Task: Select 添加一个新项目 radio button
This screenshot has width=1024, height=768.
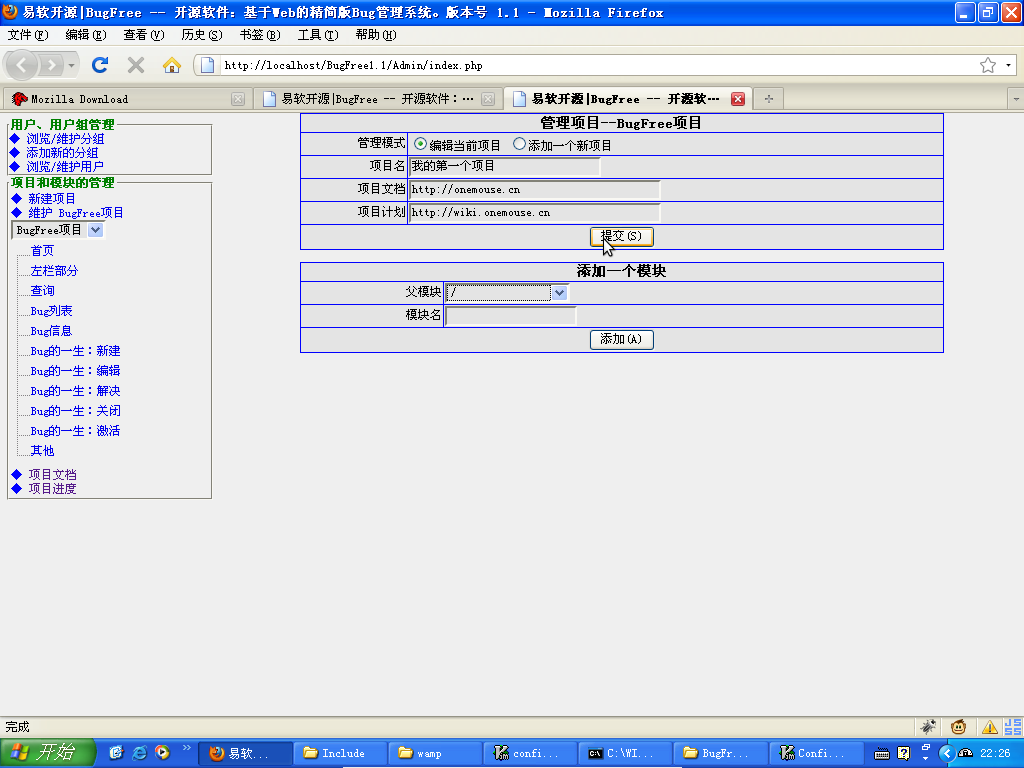Action: 519,144
